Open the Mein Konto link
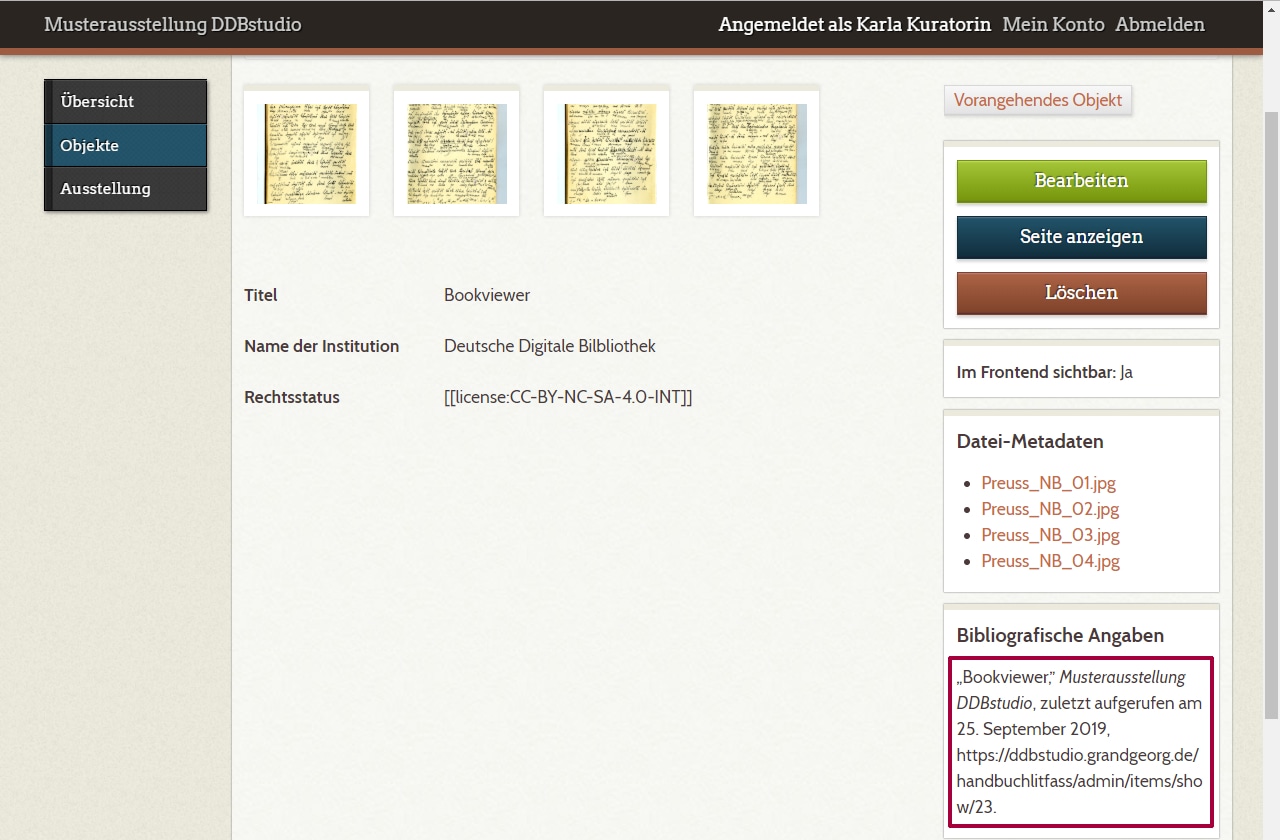 (x=1053, y=25)
